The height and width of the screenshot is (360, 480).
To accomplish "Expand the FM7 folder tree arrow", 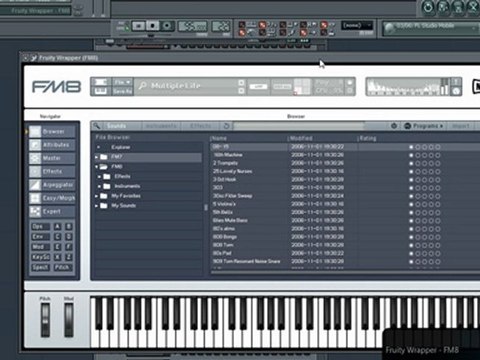I will 96,157.
